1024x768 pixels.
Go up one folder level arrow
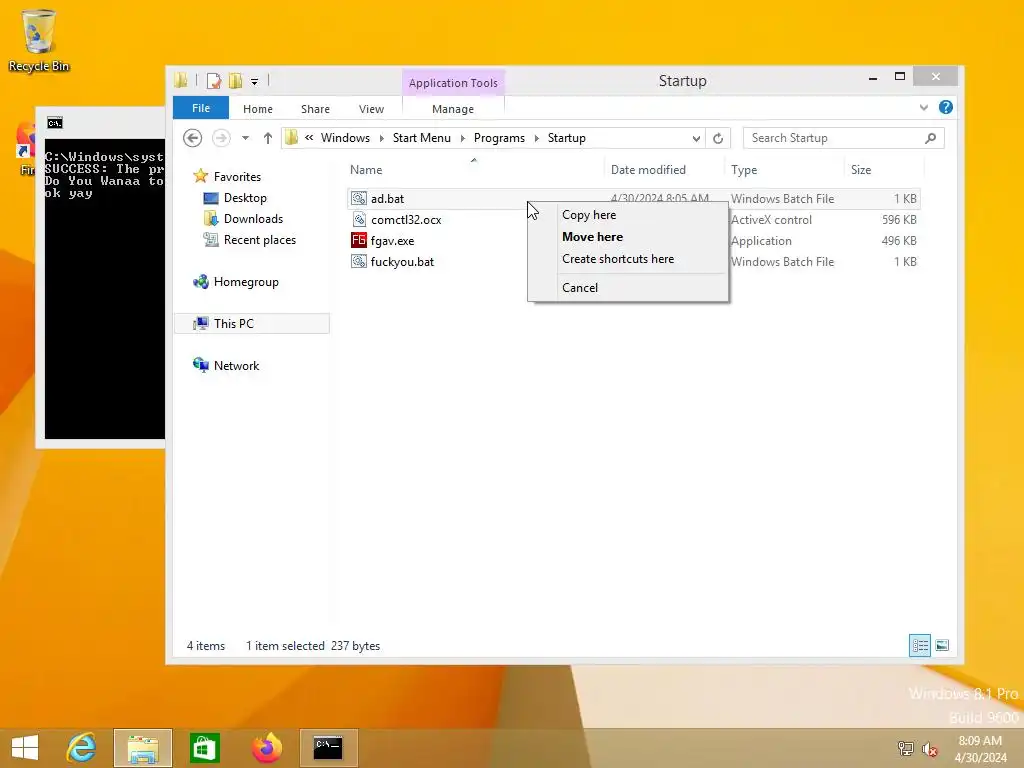[267, 138]
